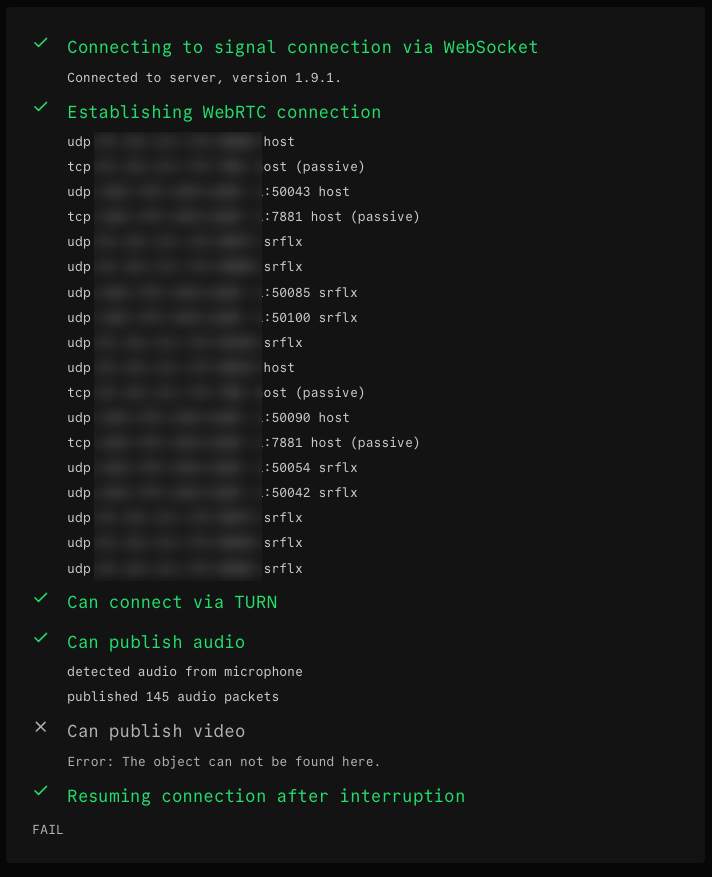This screenshot has width=712, height=877.
Task: Click the detected audio from microphone line
Action: pos(184,672)
